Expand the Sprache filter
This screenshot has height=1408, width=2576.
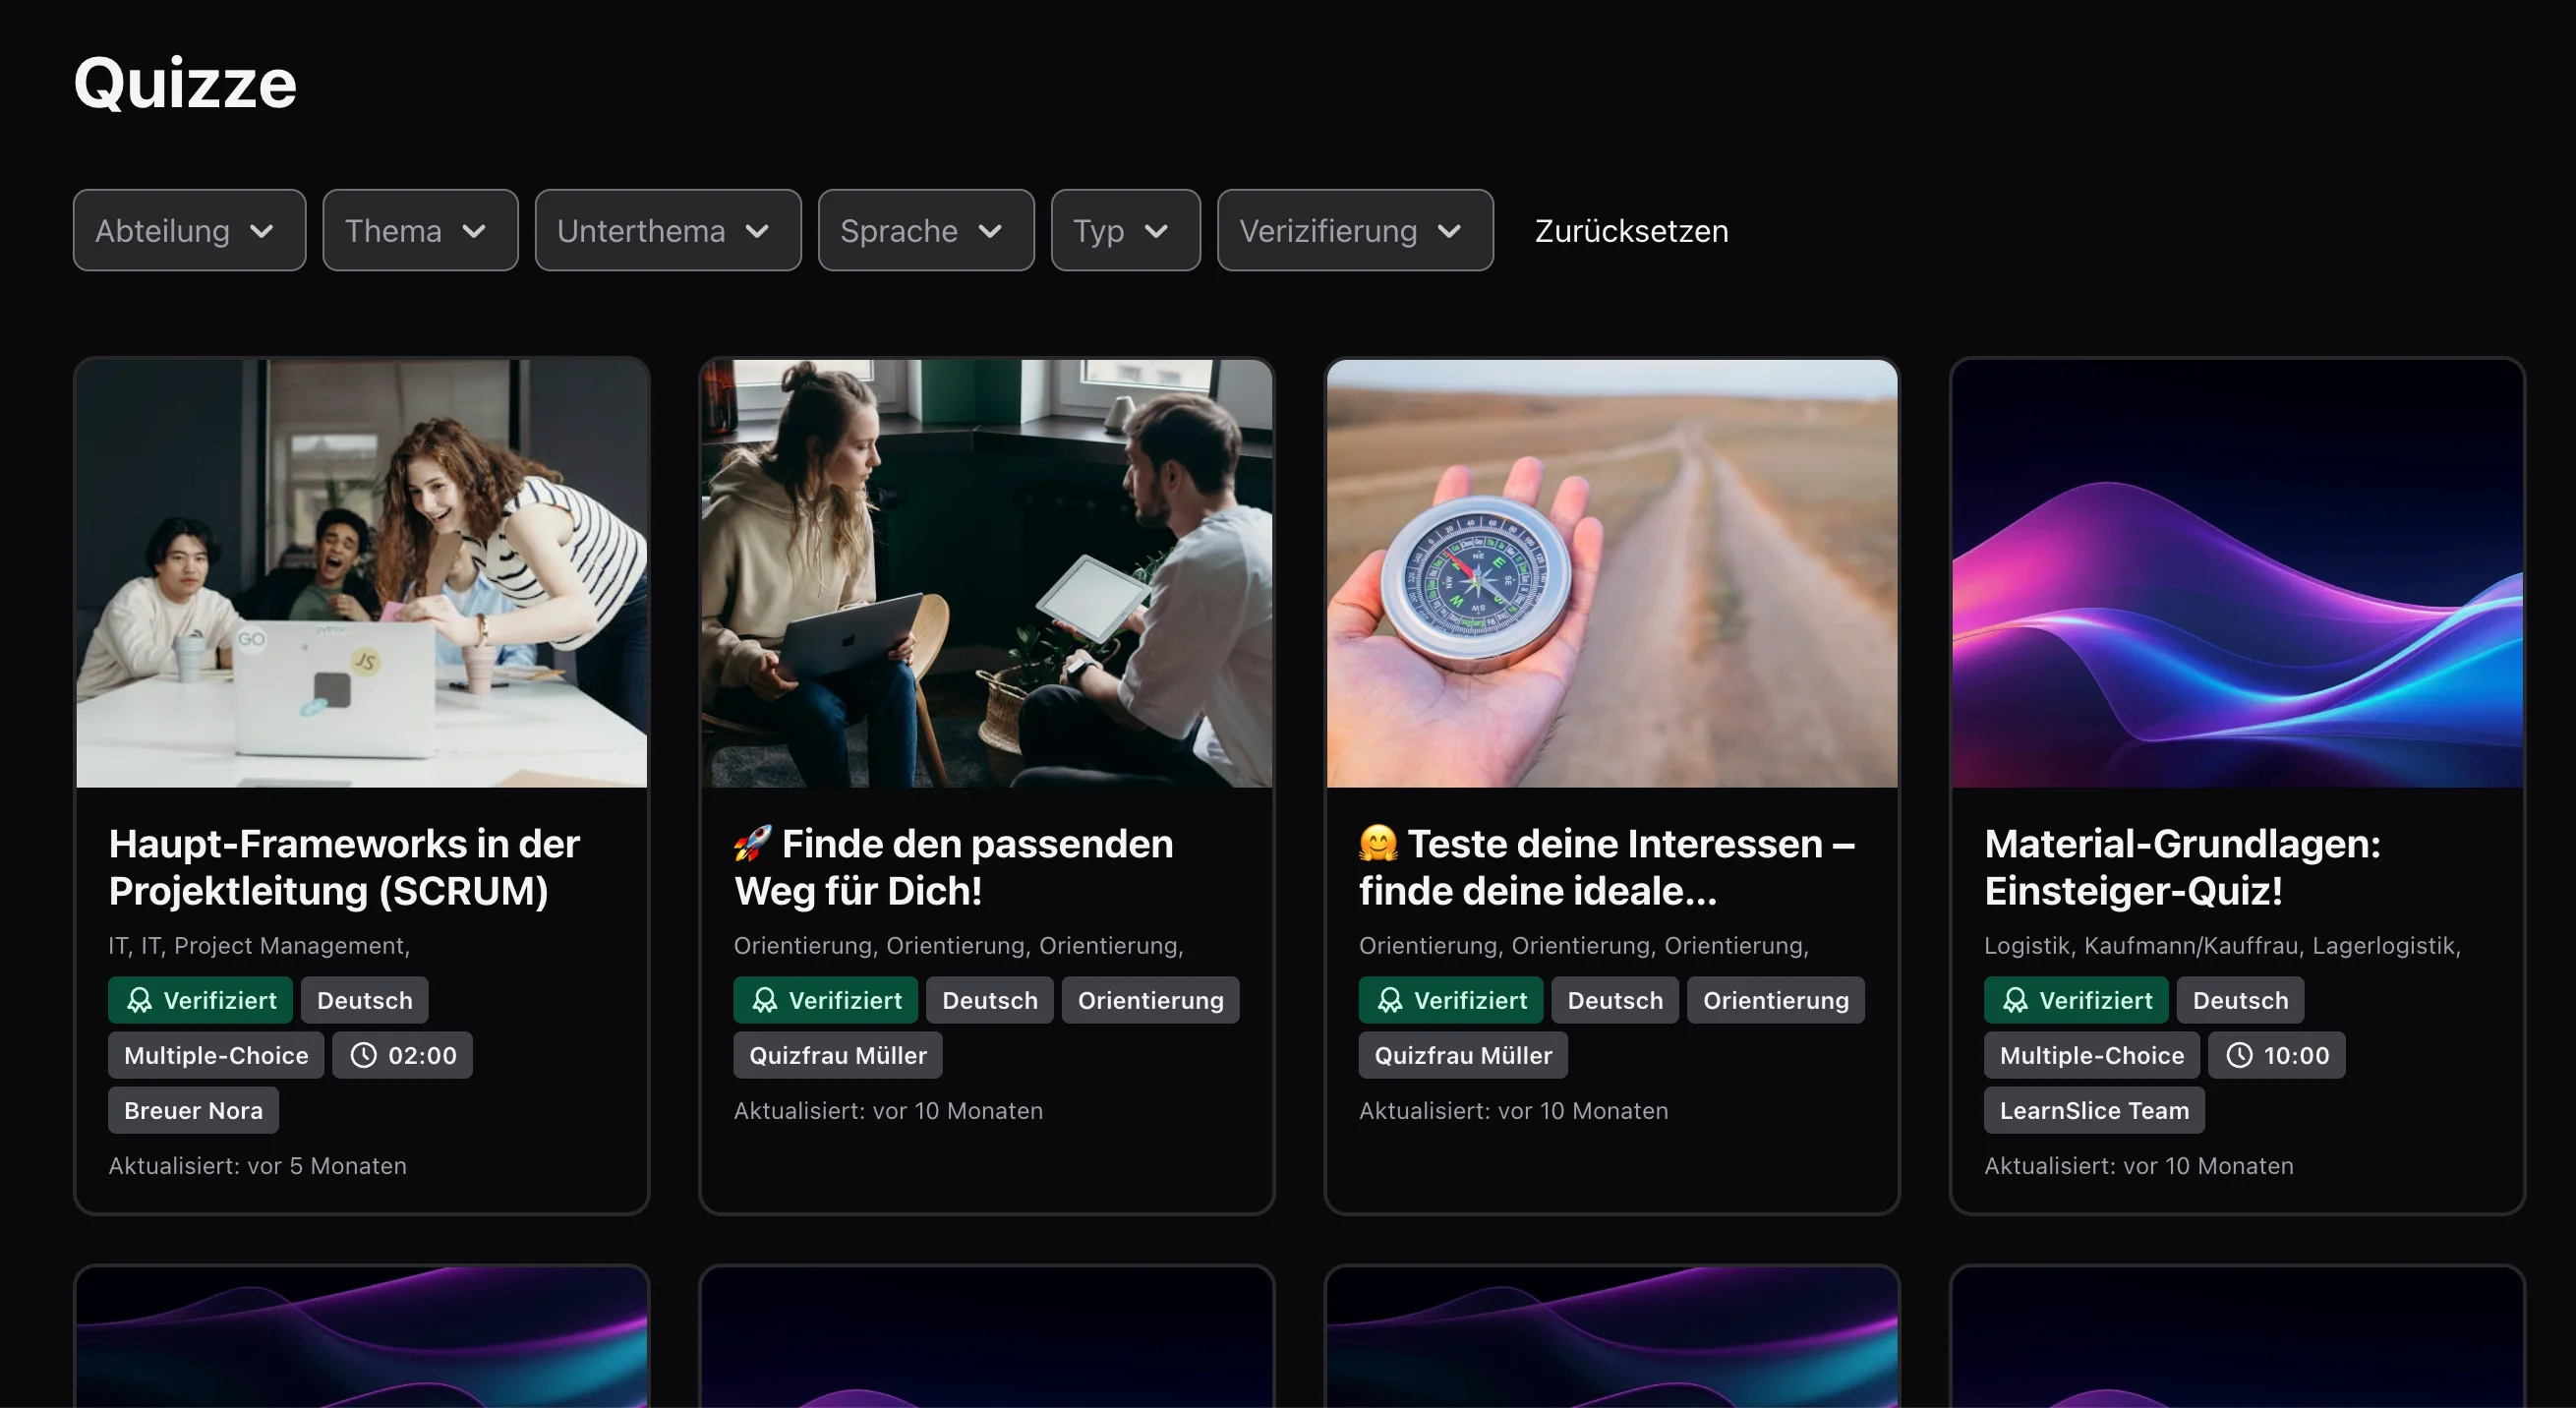[925, 230]
